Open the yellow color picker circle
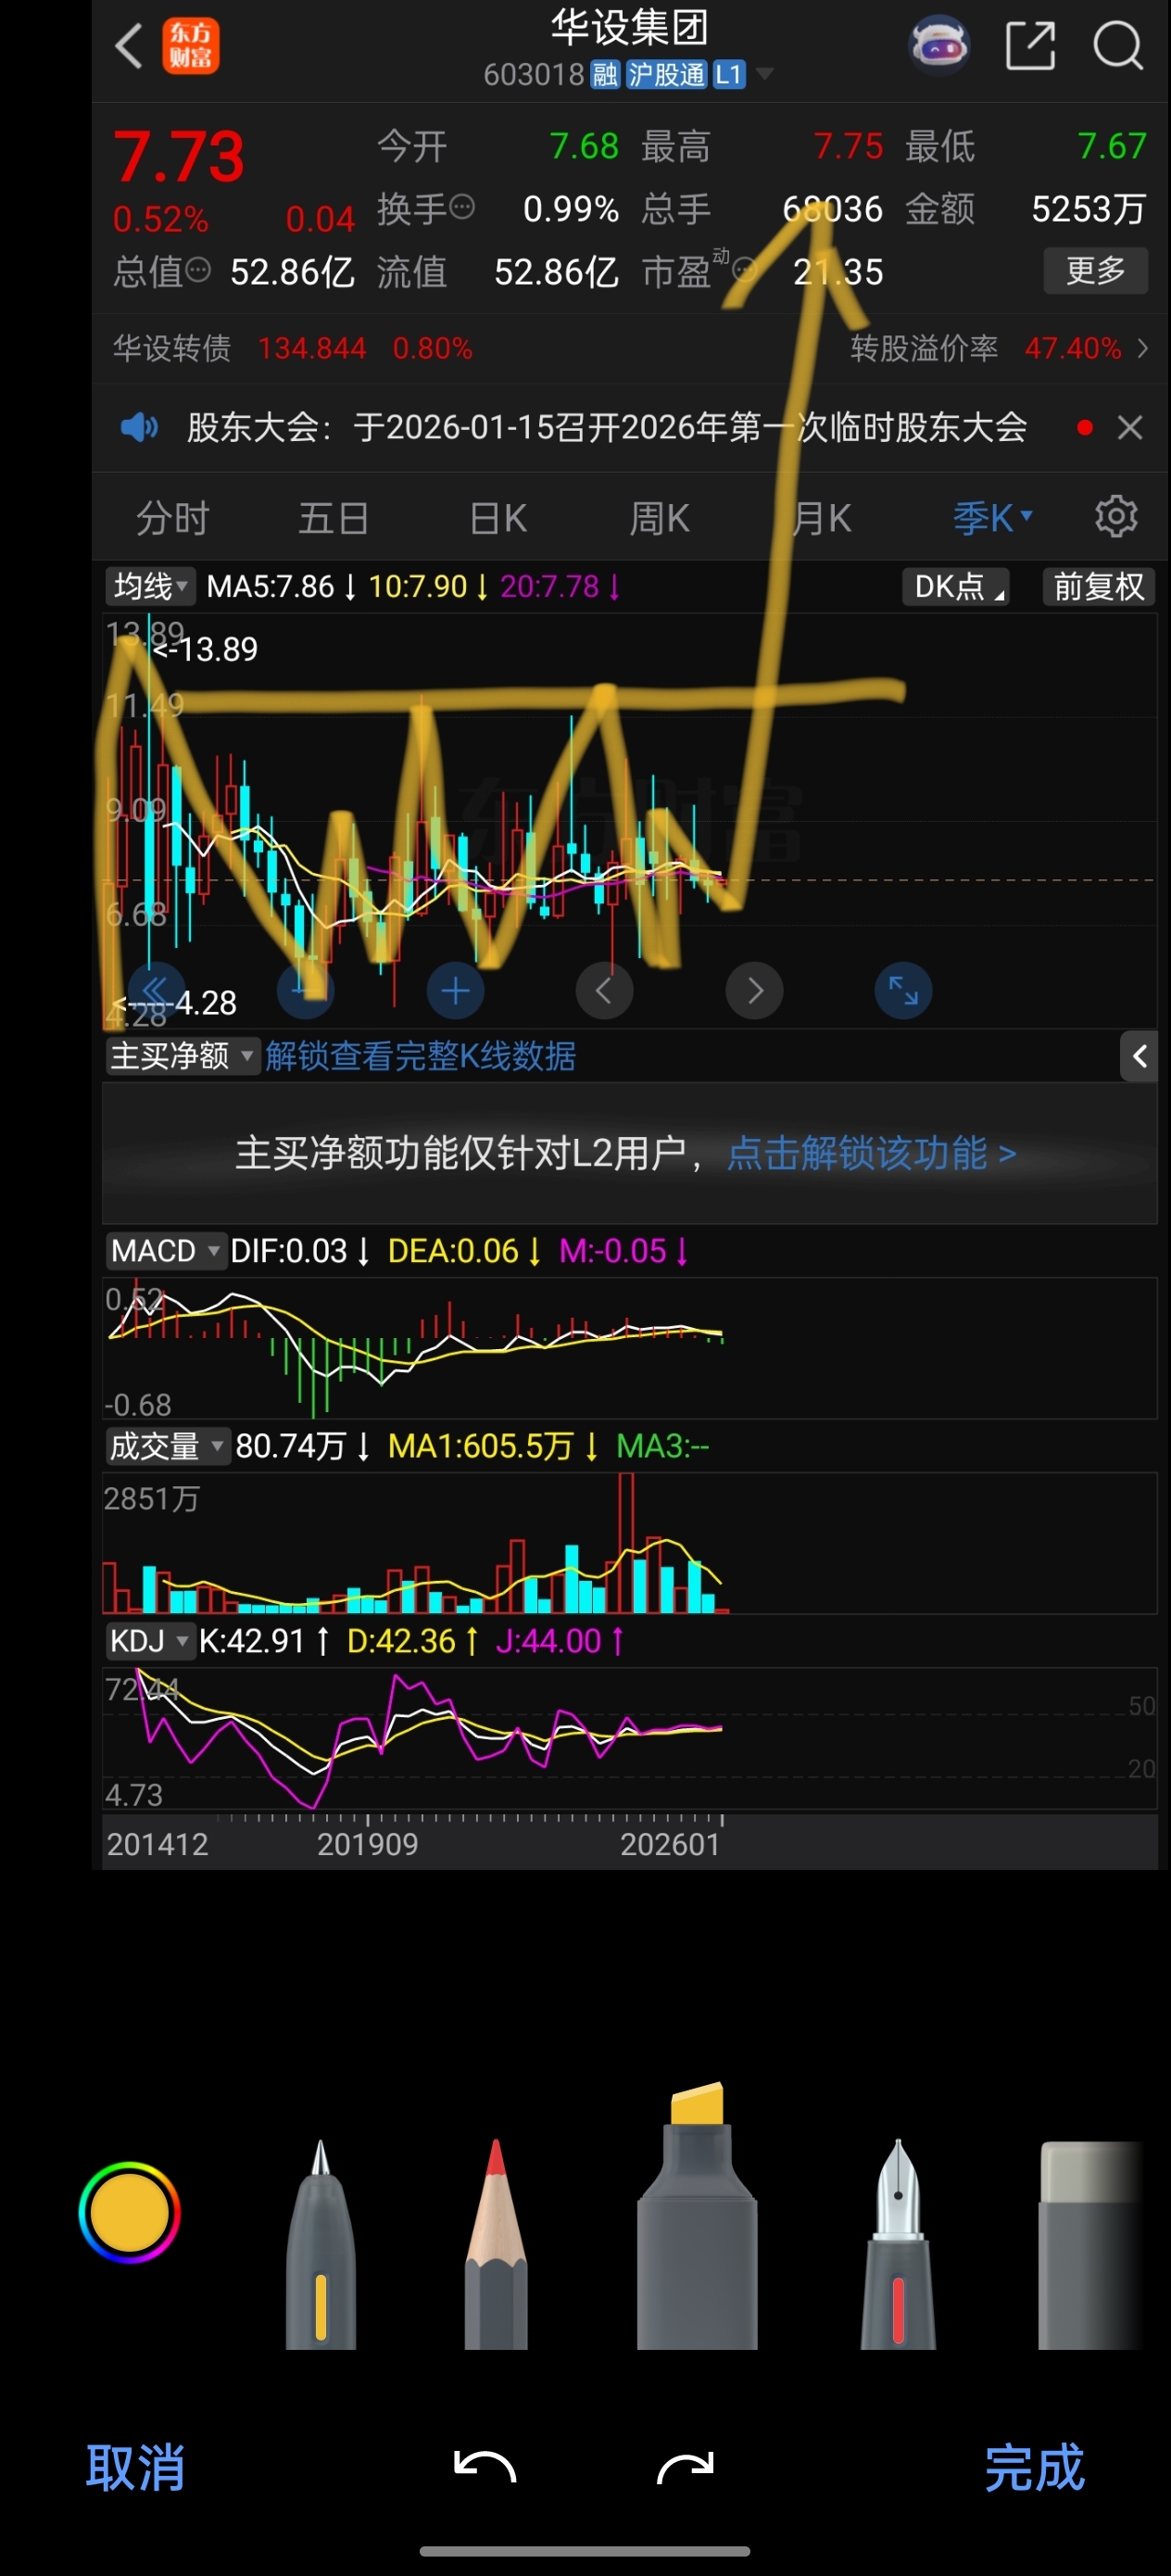Viewport: 1171px width, 2576px height. 130,2212
